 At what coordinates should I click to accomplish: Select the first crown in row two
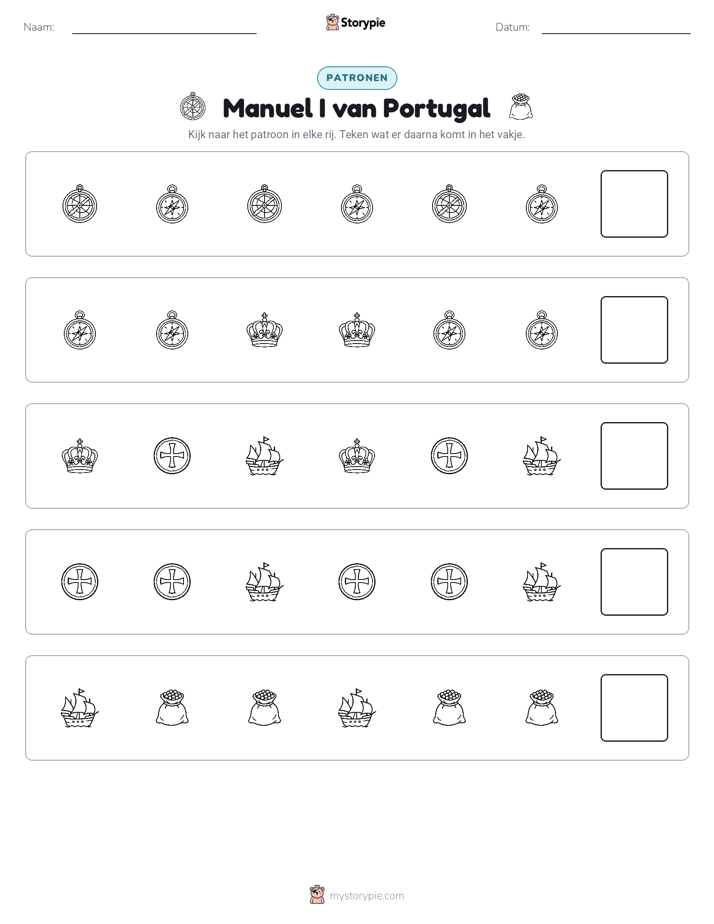click(x=265, y=330)
